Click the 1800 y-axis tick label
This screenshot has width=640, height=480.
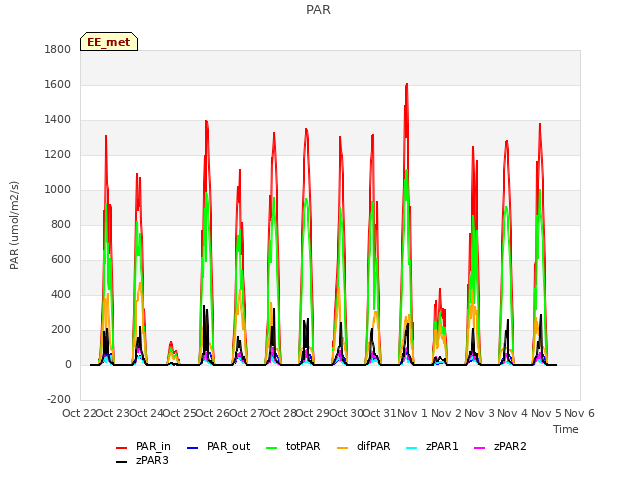pos(58,50)
